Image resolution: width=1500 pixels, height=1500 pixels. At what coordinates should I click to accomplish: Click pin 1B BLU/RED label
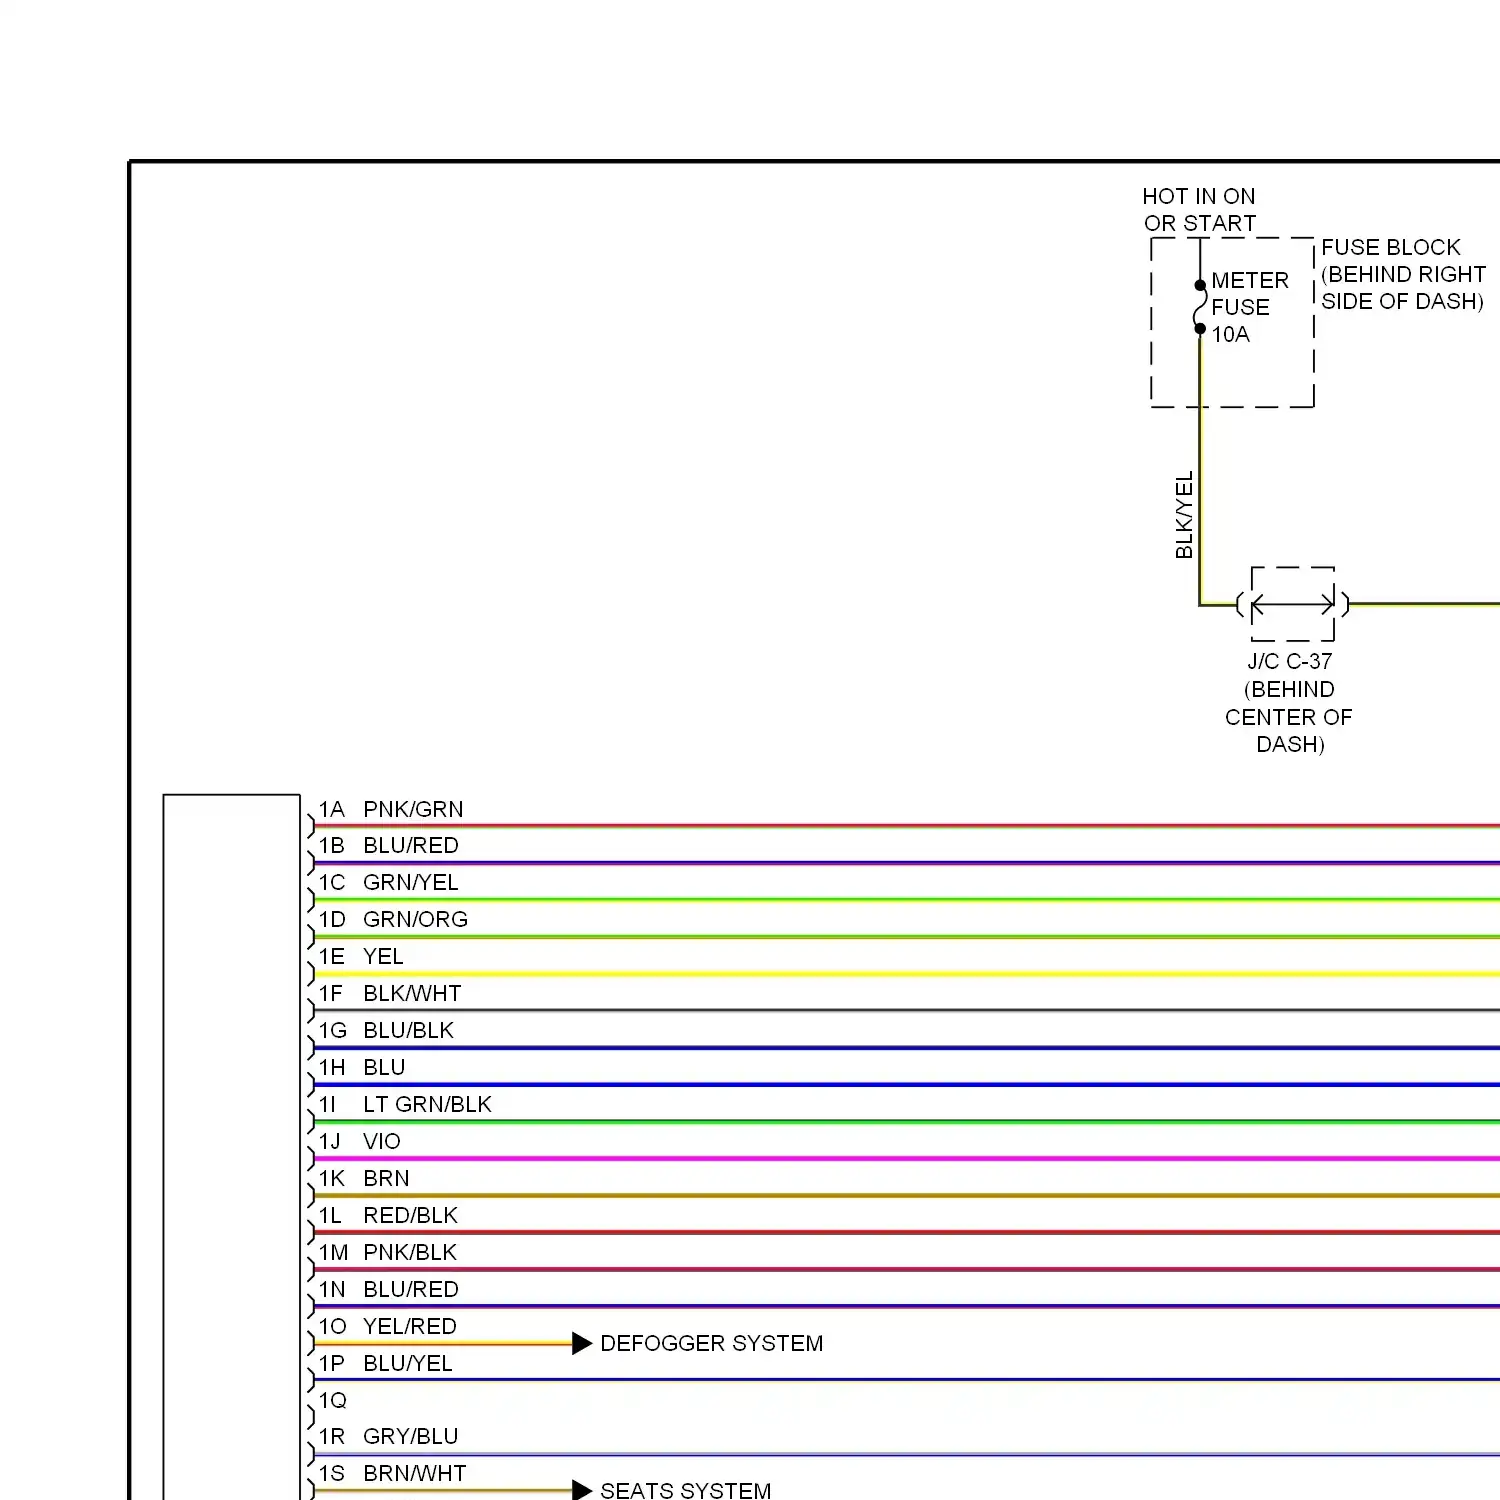[x=389, y=845]
